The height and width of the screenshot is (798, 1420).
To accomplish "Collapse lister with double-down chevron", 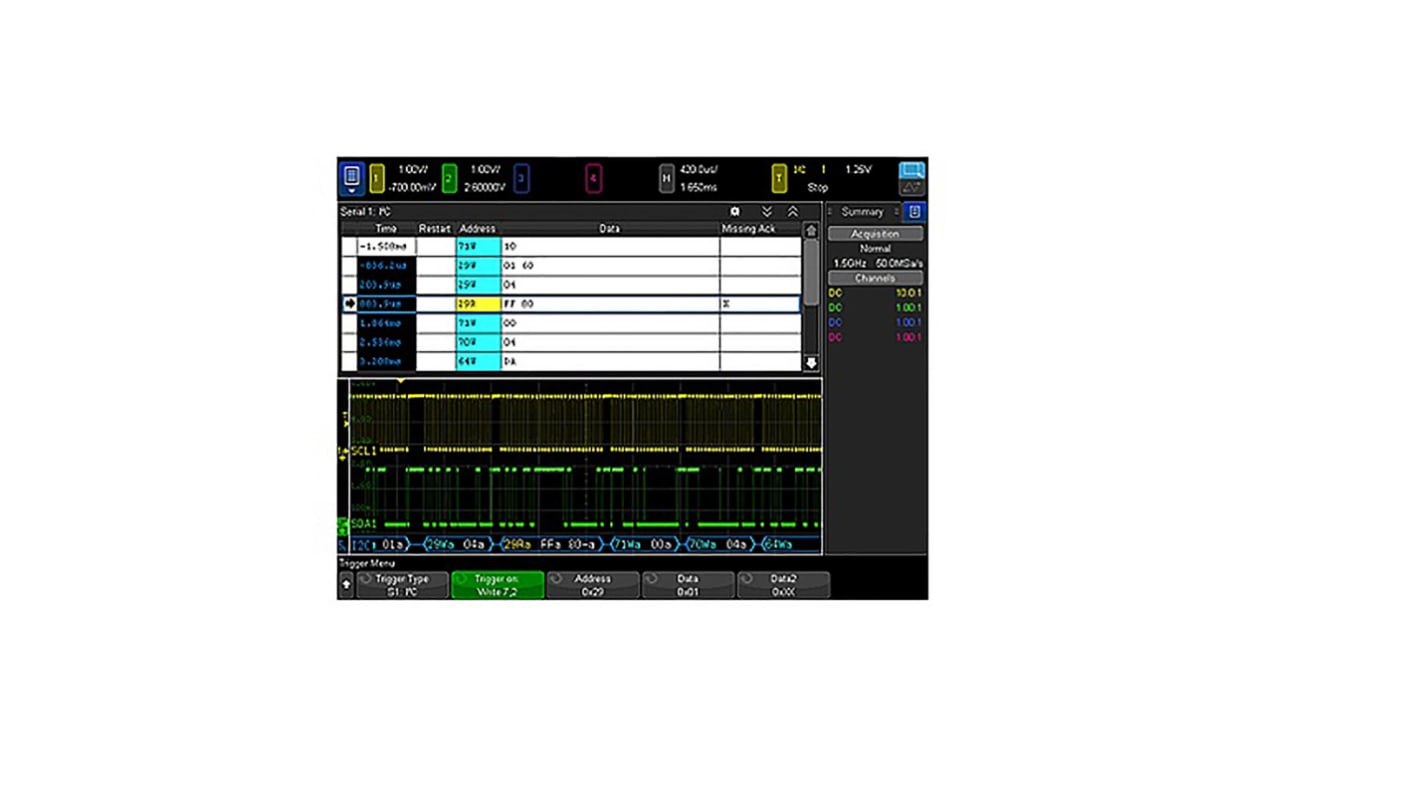I will [x=767, y=212].
